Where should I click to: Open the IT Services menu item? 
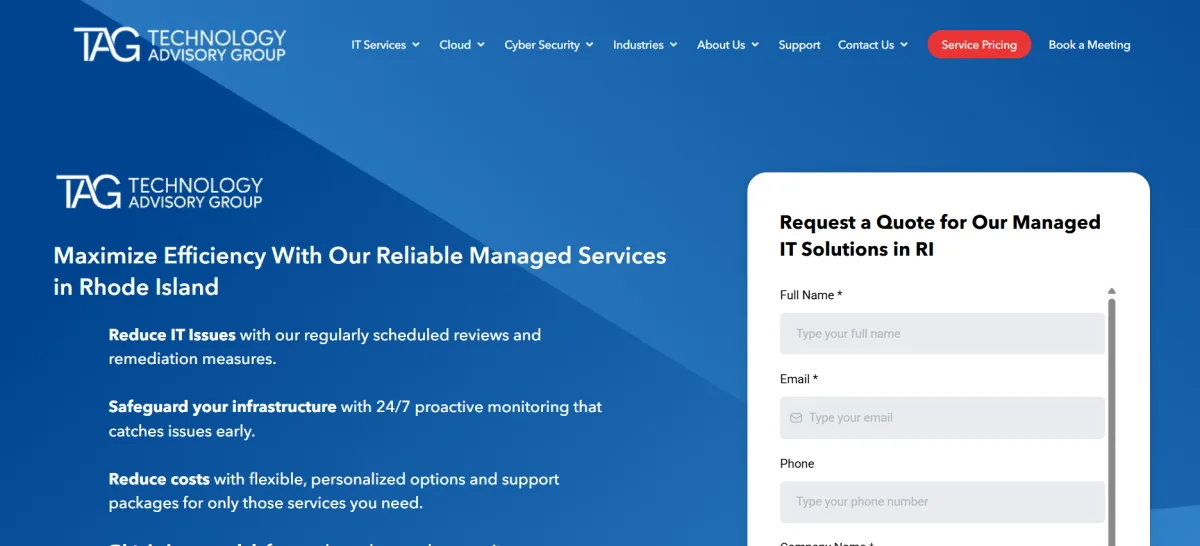(x=378, y=45)
